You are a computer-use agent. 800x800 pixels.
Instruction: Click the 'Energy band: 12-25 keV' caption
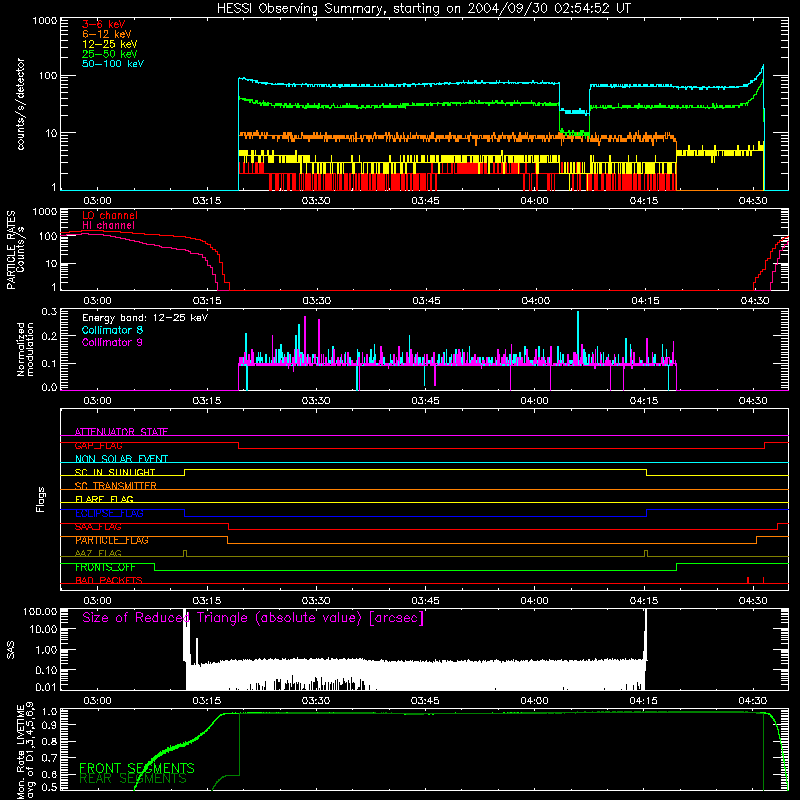[x=145, y=318]
